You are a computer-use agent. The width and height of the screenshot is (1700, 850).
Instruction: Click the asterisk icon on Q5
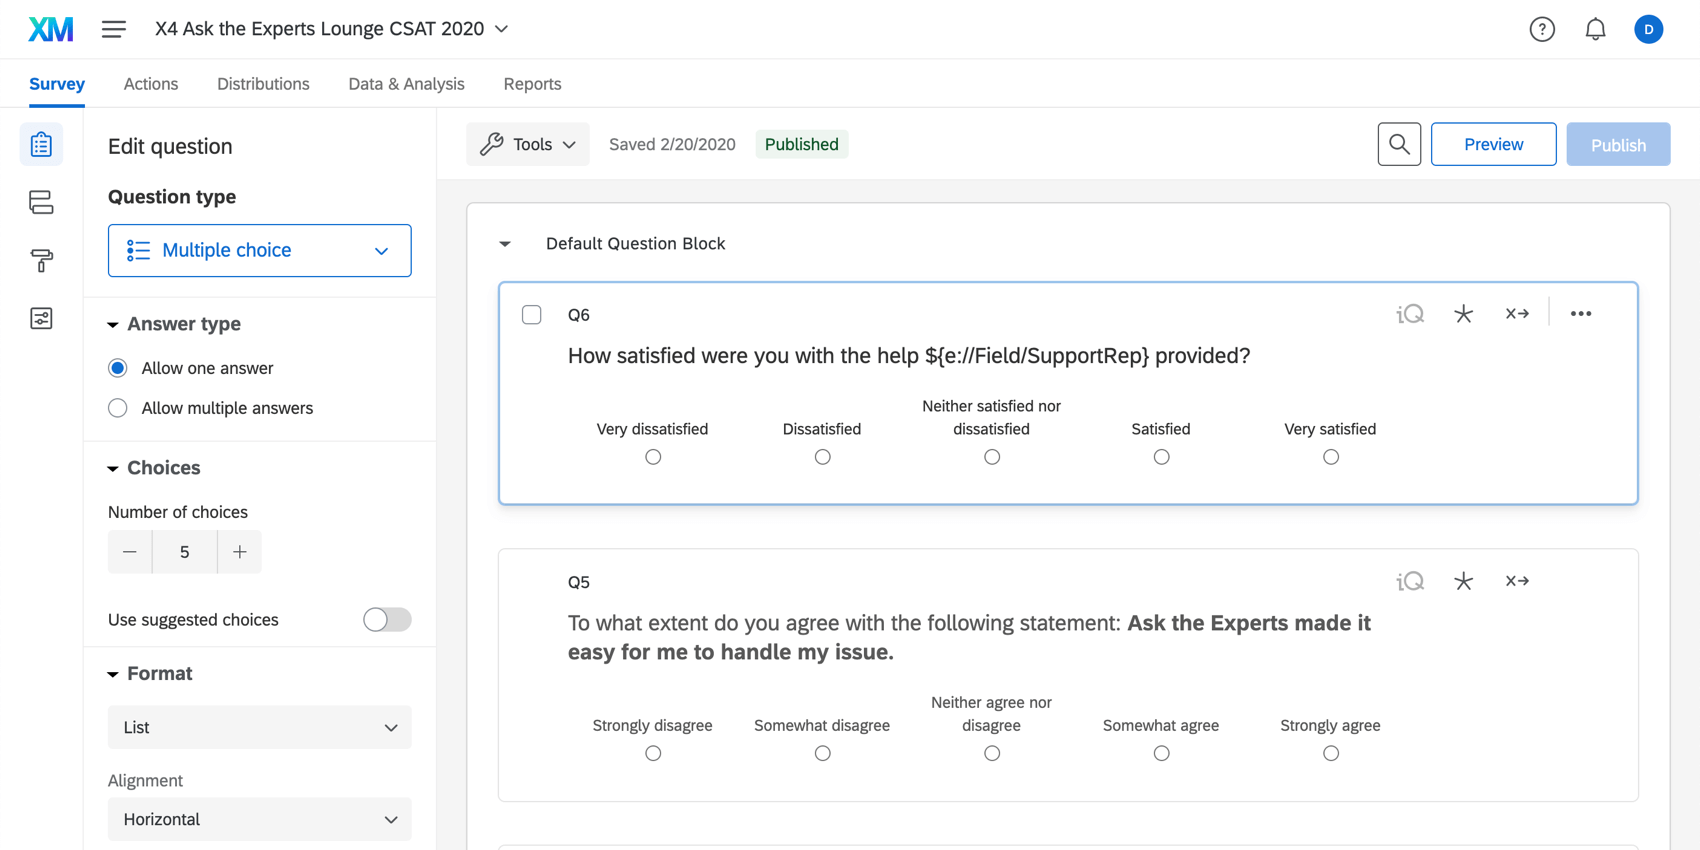[1463, 581]
